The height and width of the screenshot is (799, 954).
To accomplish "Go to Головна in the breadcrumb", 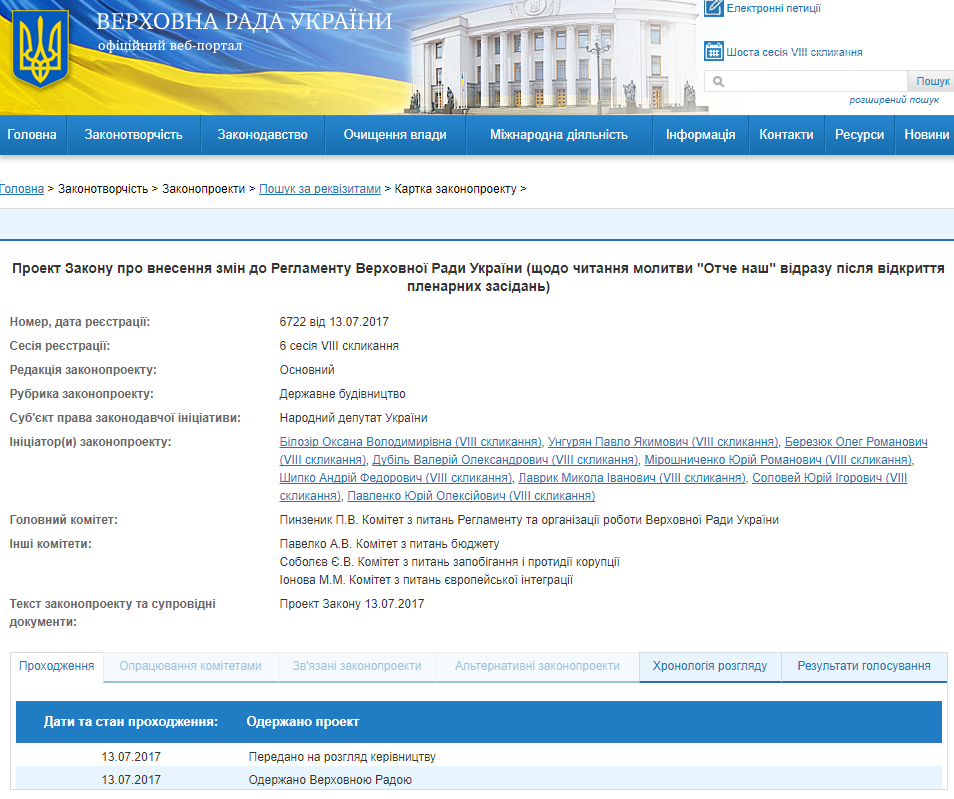I will tap(22, 189).
